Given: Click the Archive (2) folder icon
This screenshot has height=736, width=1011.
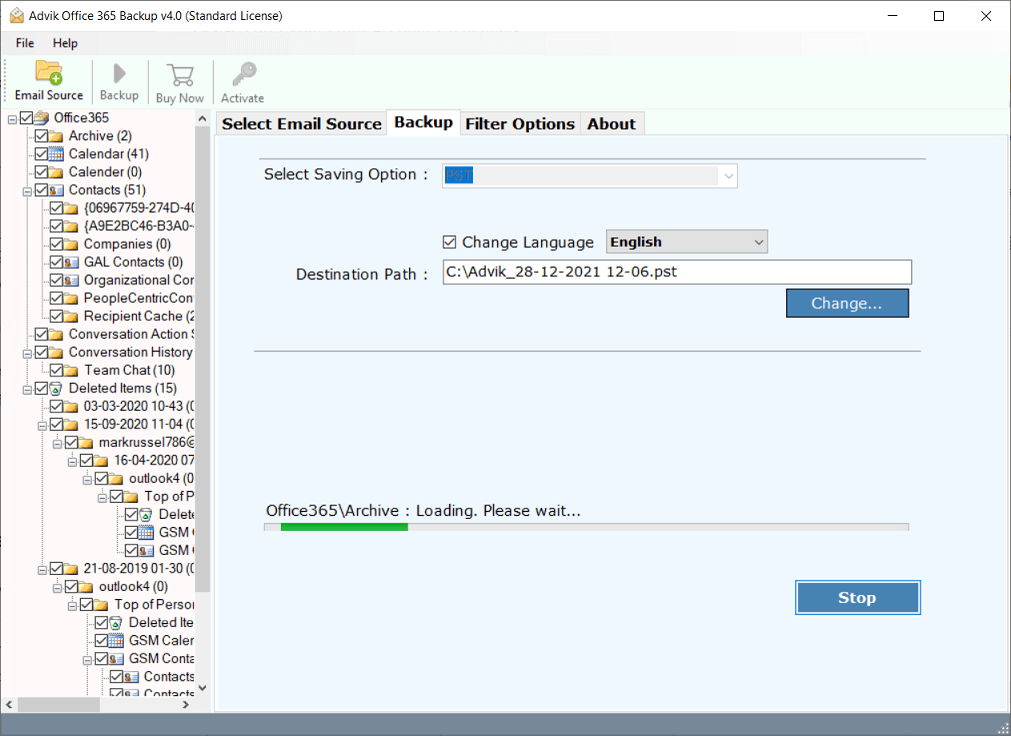Looking at the screenshot, I should (x=56, y=136).
